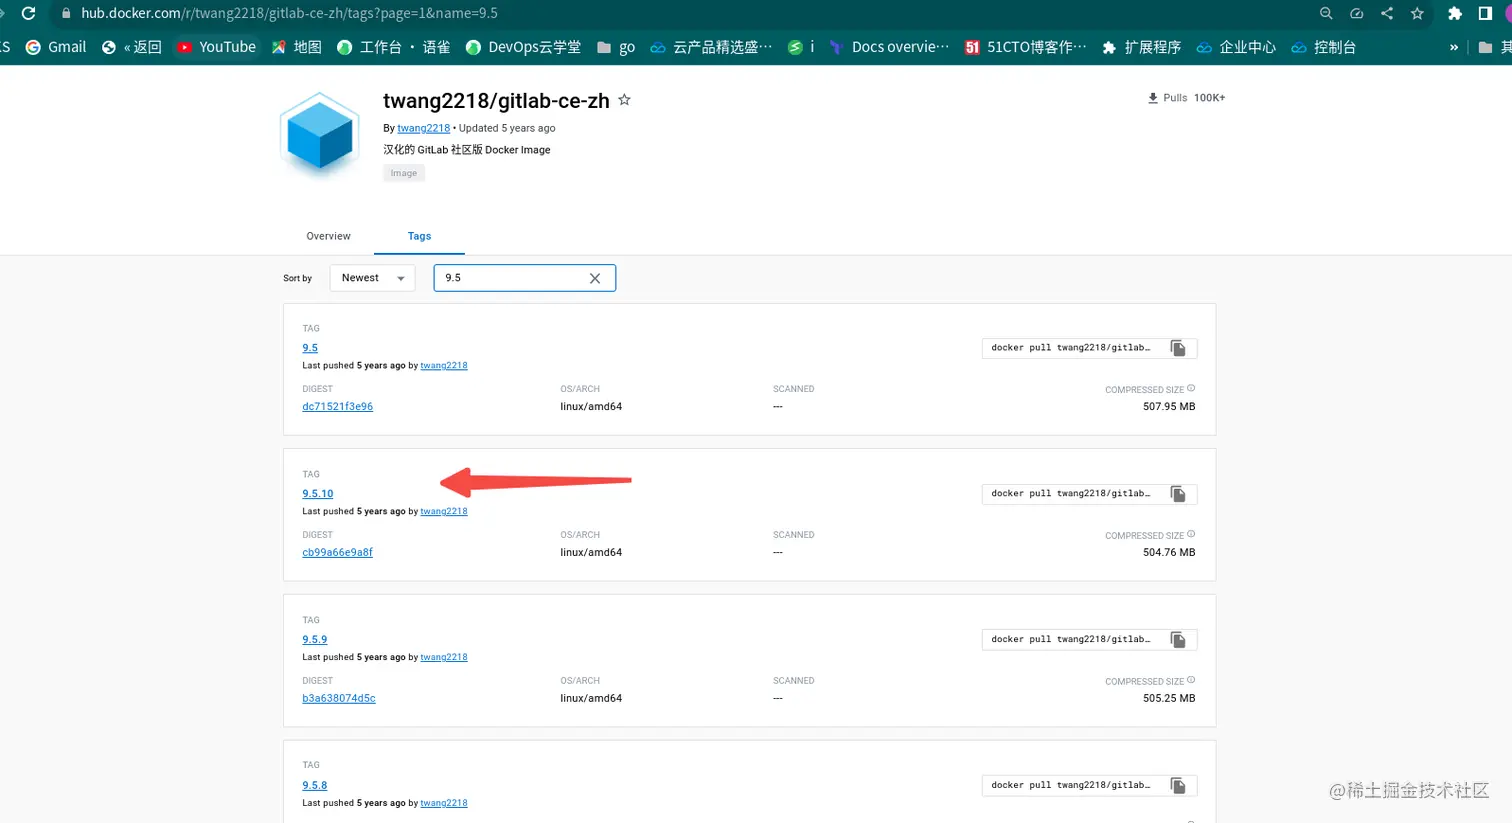Open 控制台 bookmark
Viewport: 1512px width, 823px height.
pos(1323,47)
